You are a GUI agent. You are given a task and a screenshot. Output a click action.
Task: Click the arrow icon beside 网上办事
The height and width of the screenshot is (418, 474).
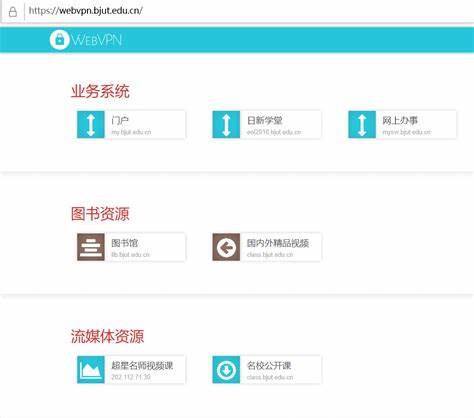[362, 125]
